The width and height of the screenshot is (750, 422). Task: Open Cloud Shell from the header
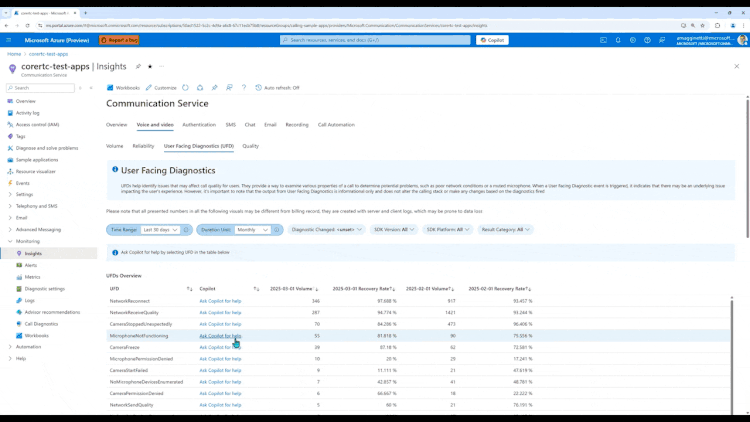coord(603,40)
